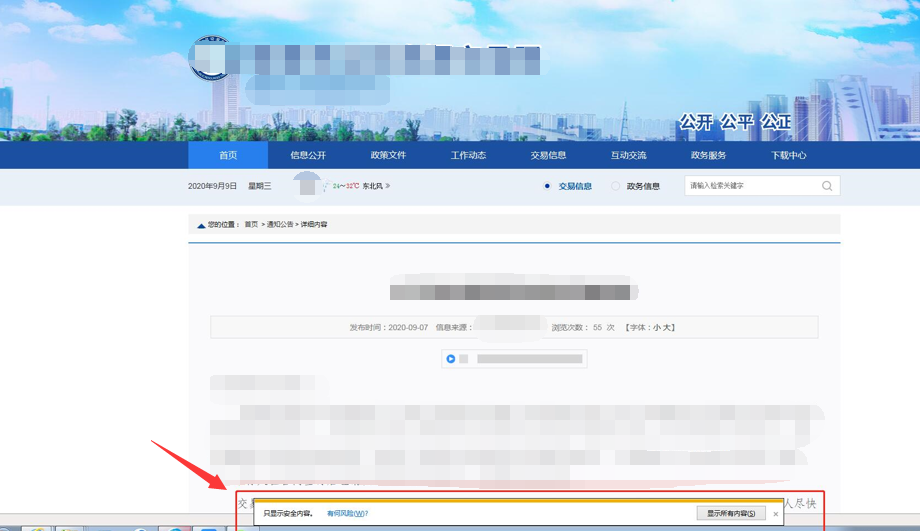The image size is (920, 531).
Task: Click the search magnifier icon
Action: 827,186
